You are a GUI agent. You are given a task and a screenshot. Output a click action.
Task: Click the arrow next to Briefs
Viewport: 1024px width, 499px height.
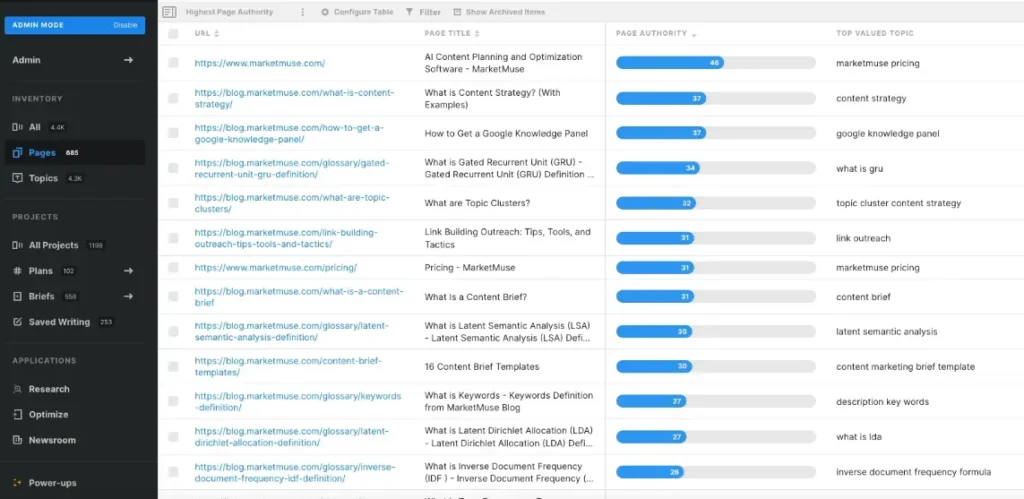(129, 297)
